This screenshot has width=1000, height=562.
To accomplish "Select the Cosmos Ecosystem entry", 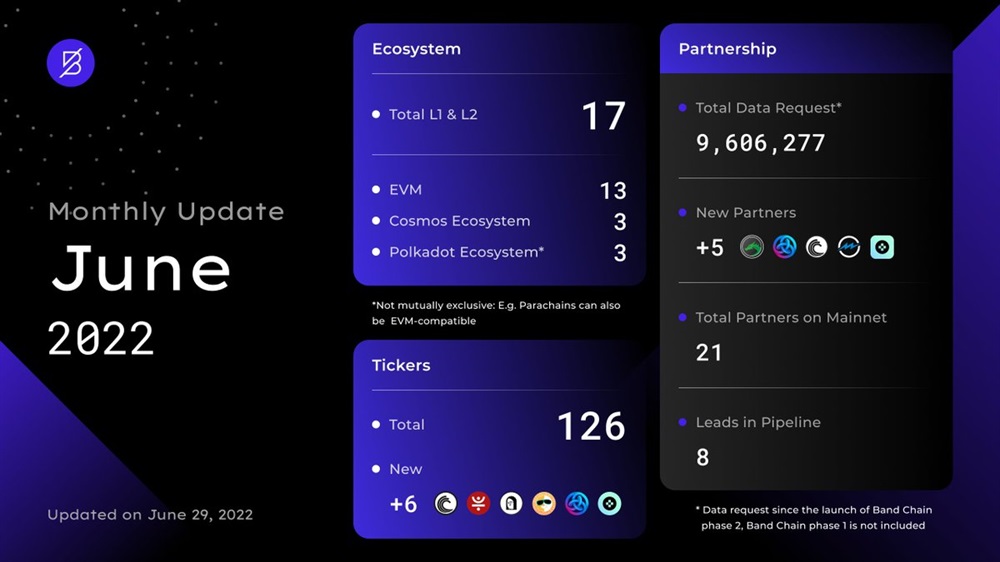I will click(459, 220).
